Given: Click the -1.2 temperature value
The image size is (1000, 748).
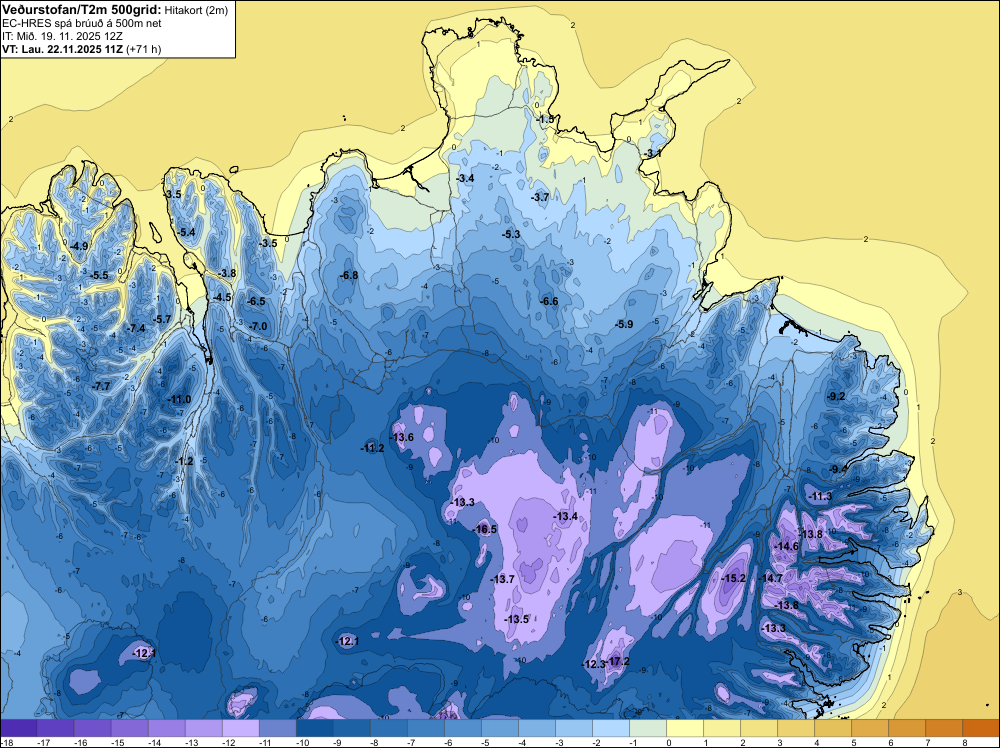Looking at the screenshot, I should tap(184, 461).
